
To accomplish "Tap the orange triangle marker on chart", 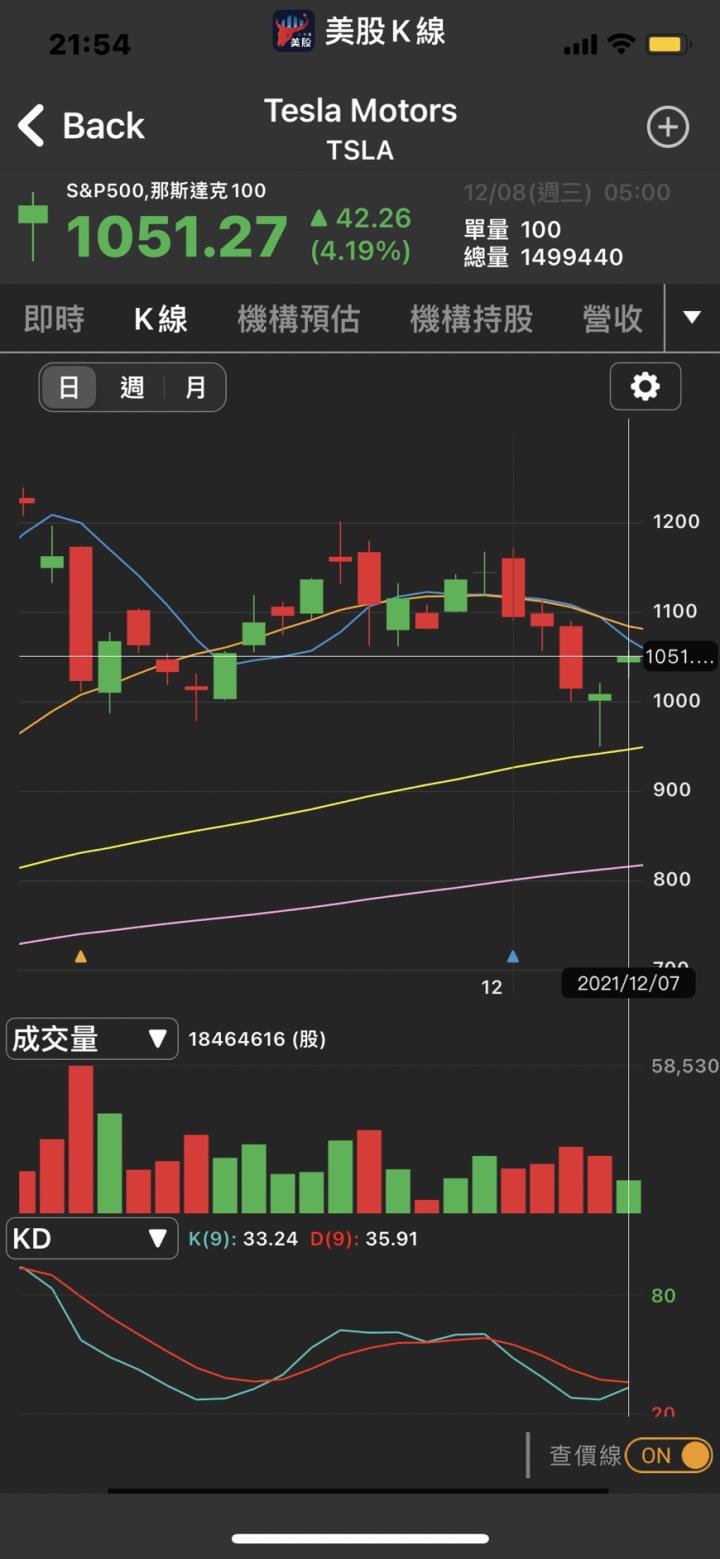I will tap(81, 956).
